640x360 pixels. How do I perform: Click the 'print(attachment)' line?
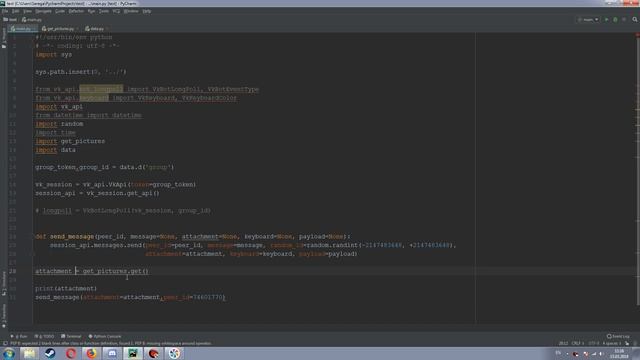66,289
